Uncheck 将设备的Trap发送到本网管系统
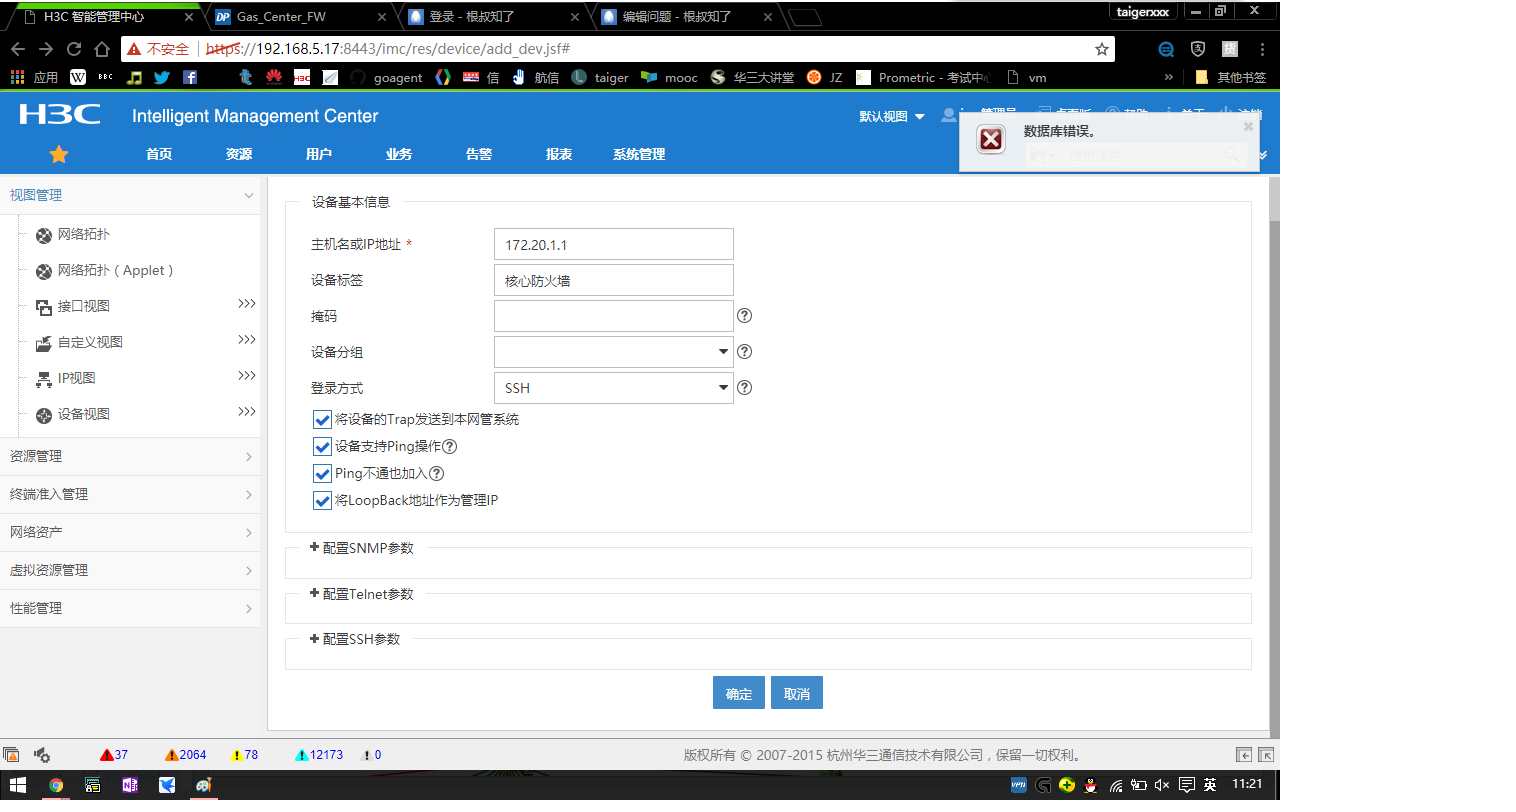 pyautogui.click(x=321, y=419)
